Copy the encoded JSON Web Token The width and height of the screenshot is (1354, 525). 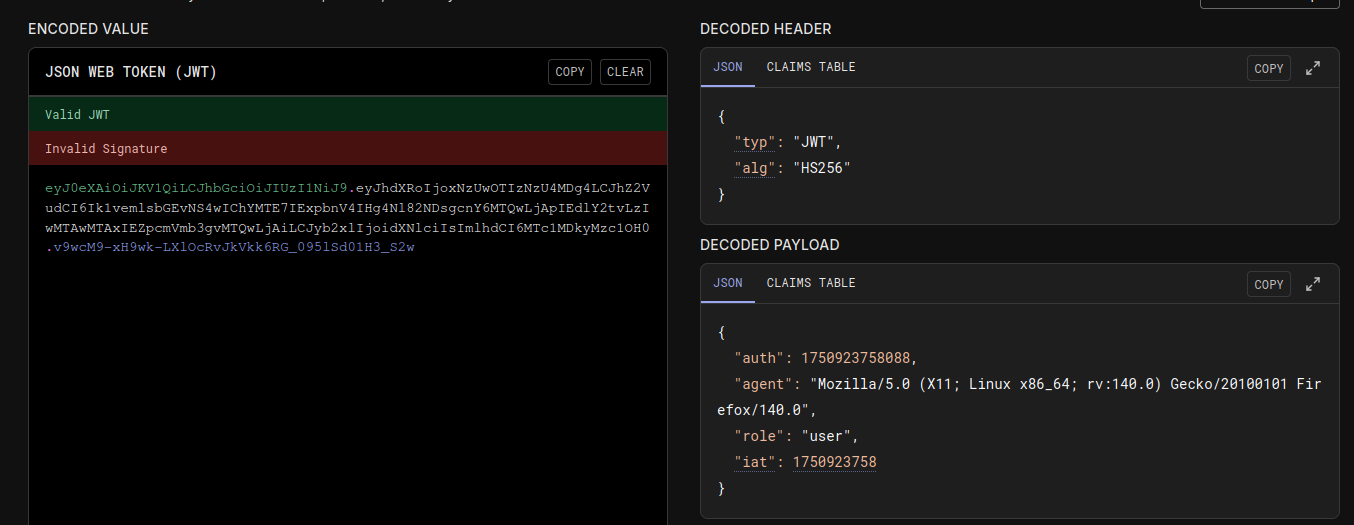point(569,72)
